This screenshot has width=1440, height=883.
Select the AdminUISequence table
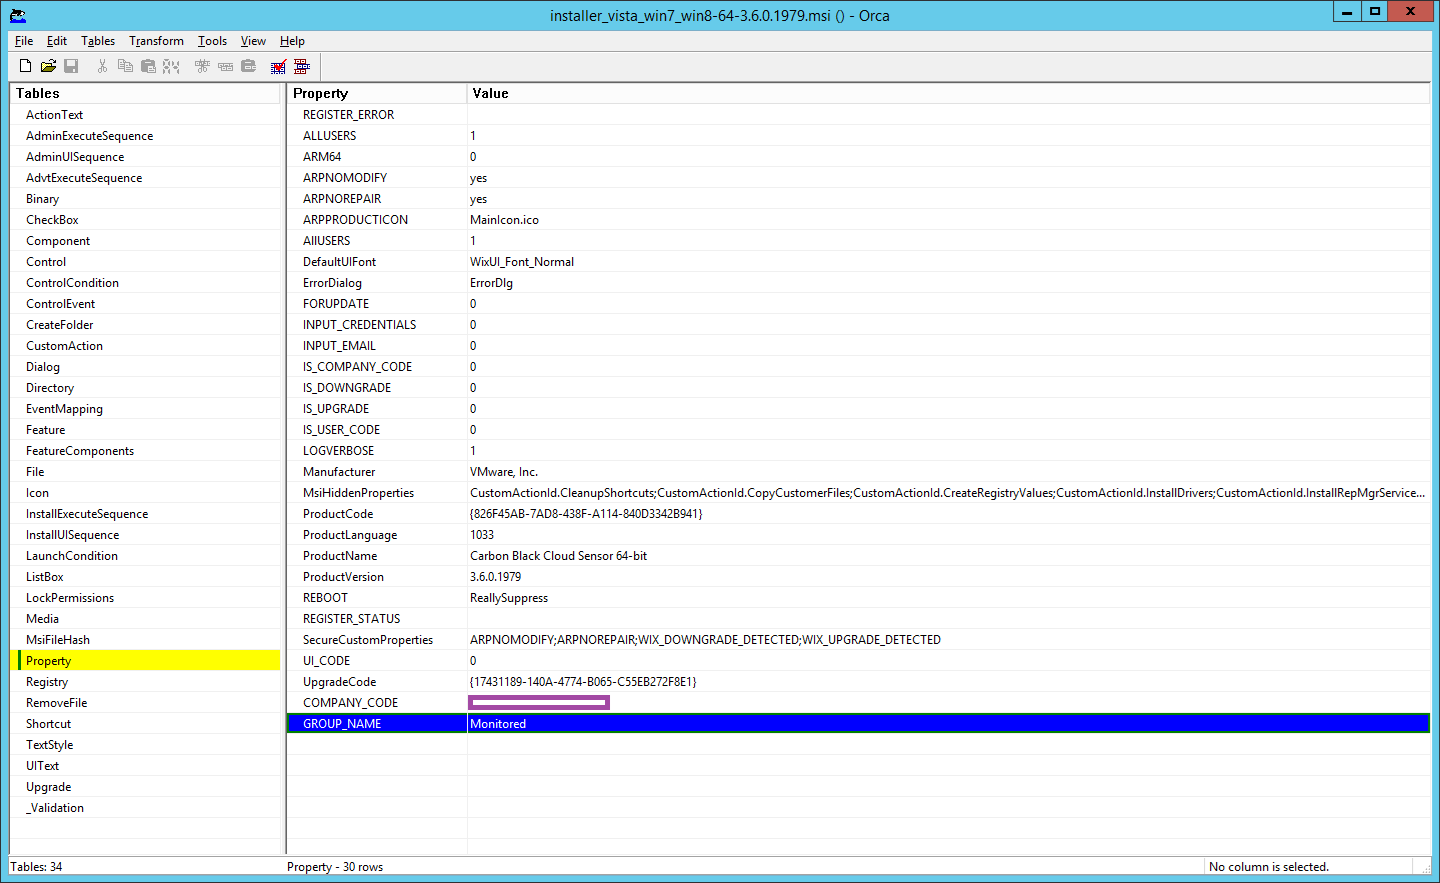pyautogui.click(x=75, y=157)
